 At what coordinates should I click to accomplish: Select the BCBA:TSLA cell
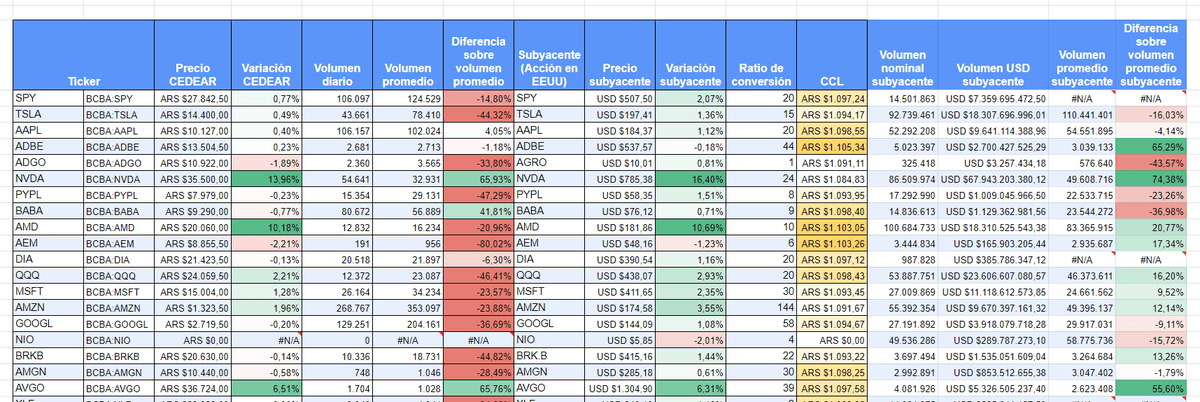tap(118, 114)
